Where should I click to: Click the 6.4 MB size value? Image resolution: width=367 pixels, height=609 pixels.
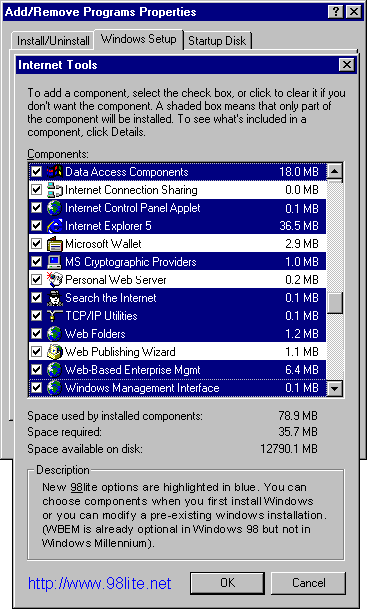click(x=302, y=370)
